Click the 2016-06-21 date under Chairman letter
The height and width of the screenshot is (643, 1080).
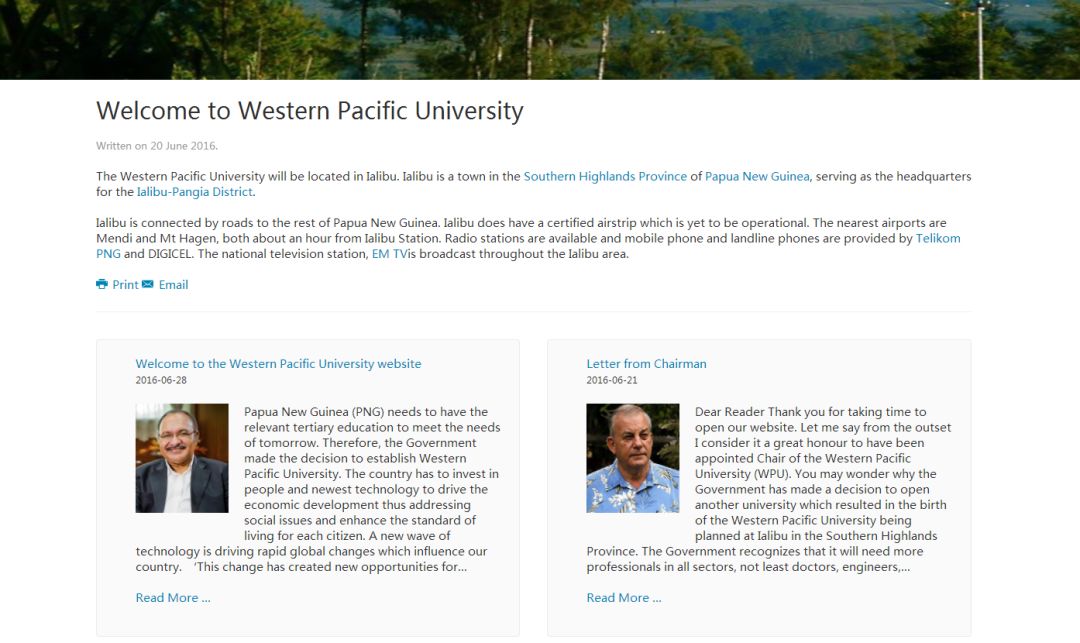point(612,380)
